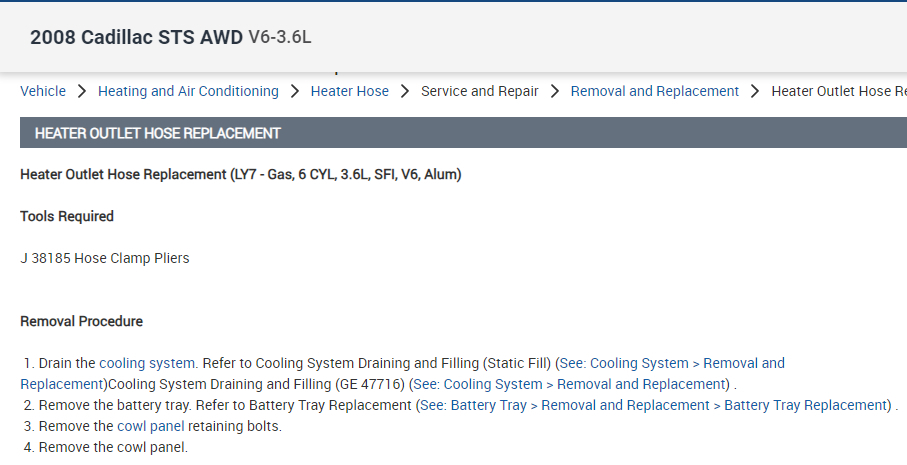This screenshot has width=907, height=465.
Task: Click the chevron right after Vehicle
Action: pyautogui.click(x=82, y=91)
